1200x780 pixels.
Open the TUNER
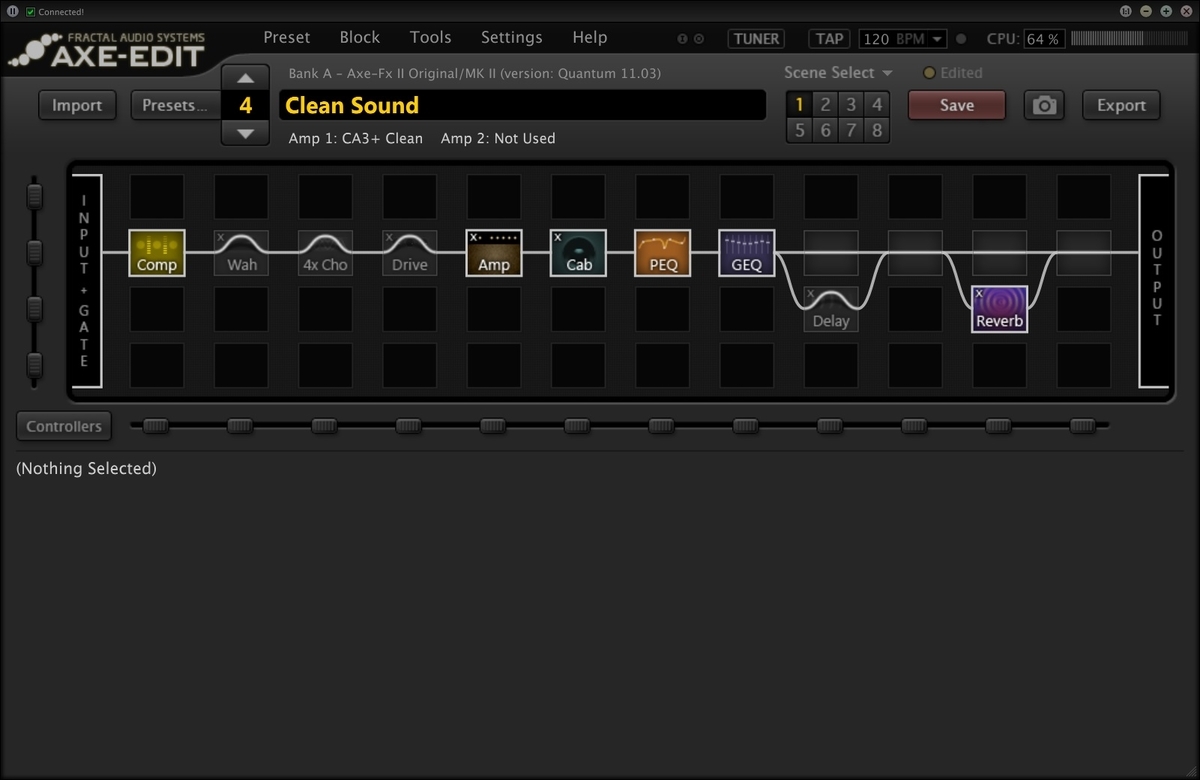[x=756, y=39]
